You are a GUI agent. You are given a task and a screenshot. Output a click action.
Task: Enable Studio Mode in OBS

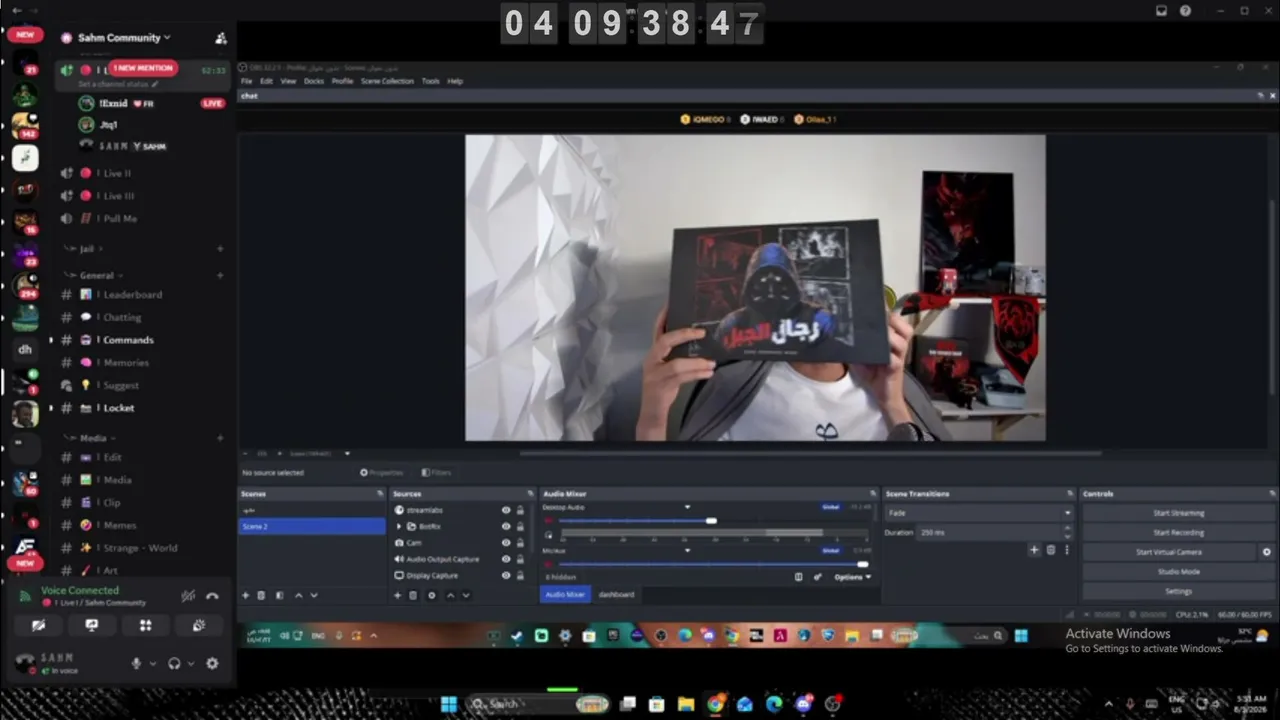[x=1179, y=572]
